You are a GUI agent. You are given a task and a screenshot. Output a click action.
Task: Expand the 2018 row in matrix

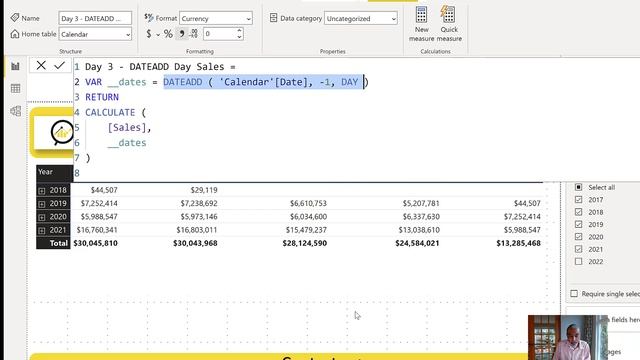[x=42, y=191]
